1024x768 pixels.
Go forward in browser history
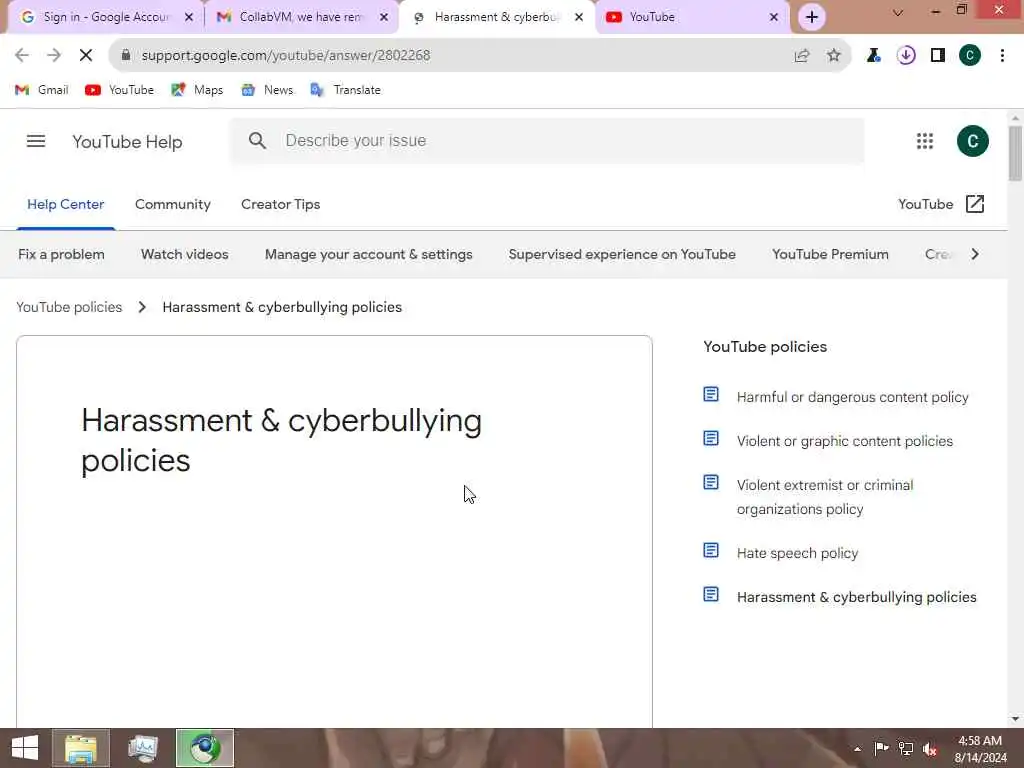(54, 55)
